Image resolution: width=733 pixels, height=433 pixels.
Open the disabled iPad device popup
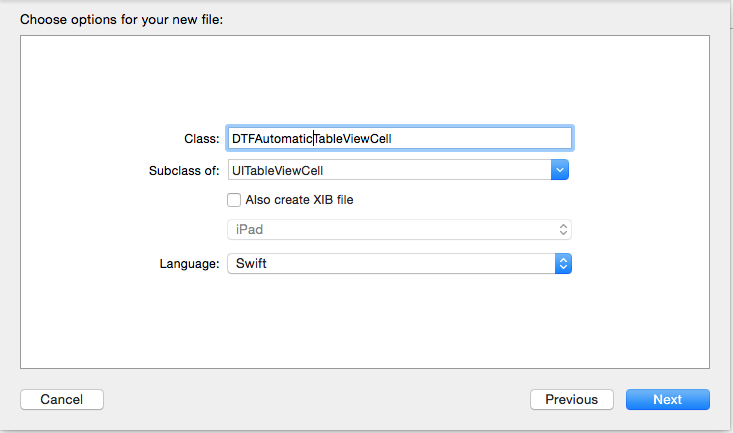click(x=399, y=230)
